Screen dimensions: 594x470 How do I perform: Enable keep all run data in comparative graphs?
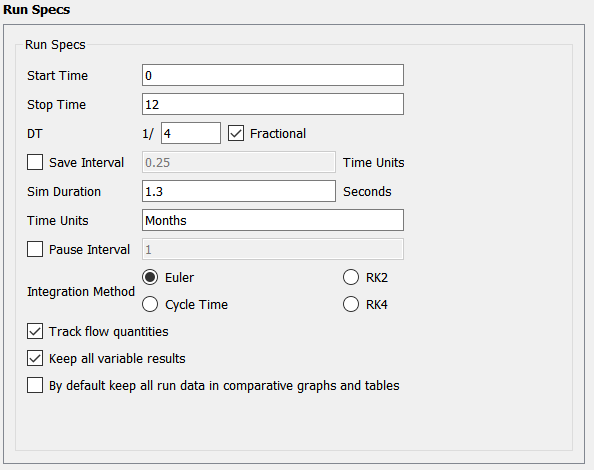pyautogui.click(x=35, y=385)
